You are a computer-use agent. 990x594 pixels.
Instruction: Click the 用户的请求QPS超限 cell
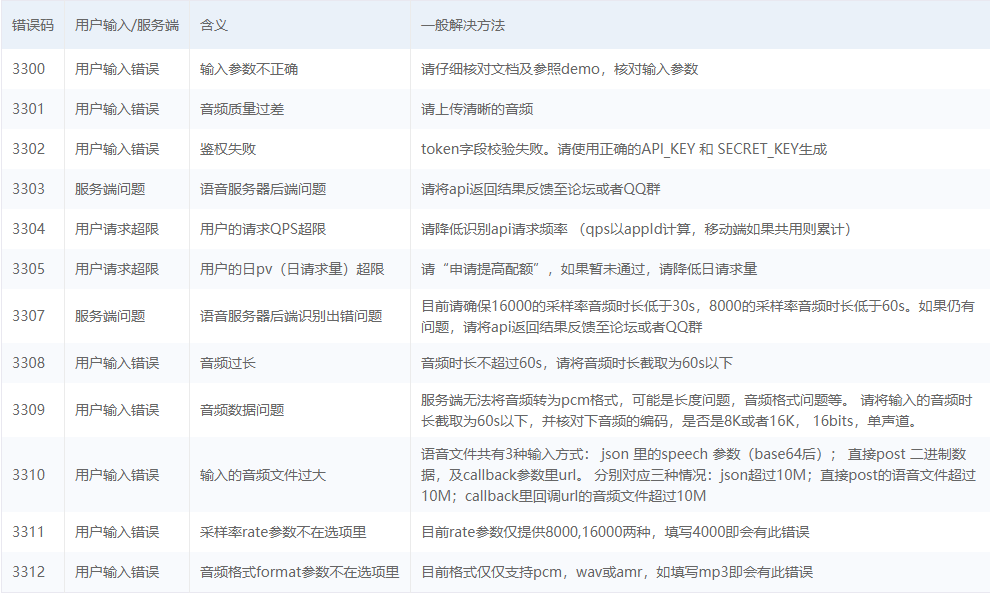coord(263,229)
